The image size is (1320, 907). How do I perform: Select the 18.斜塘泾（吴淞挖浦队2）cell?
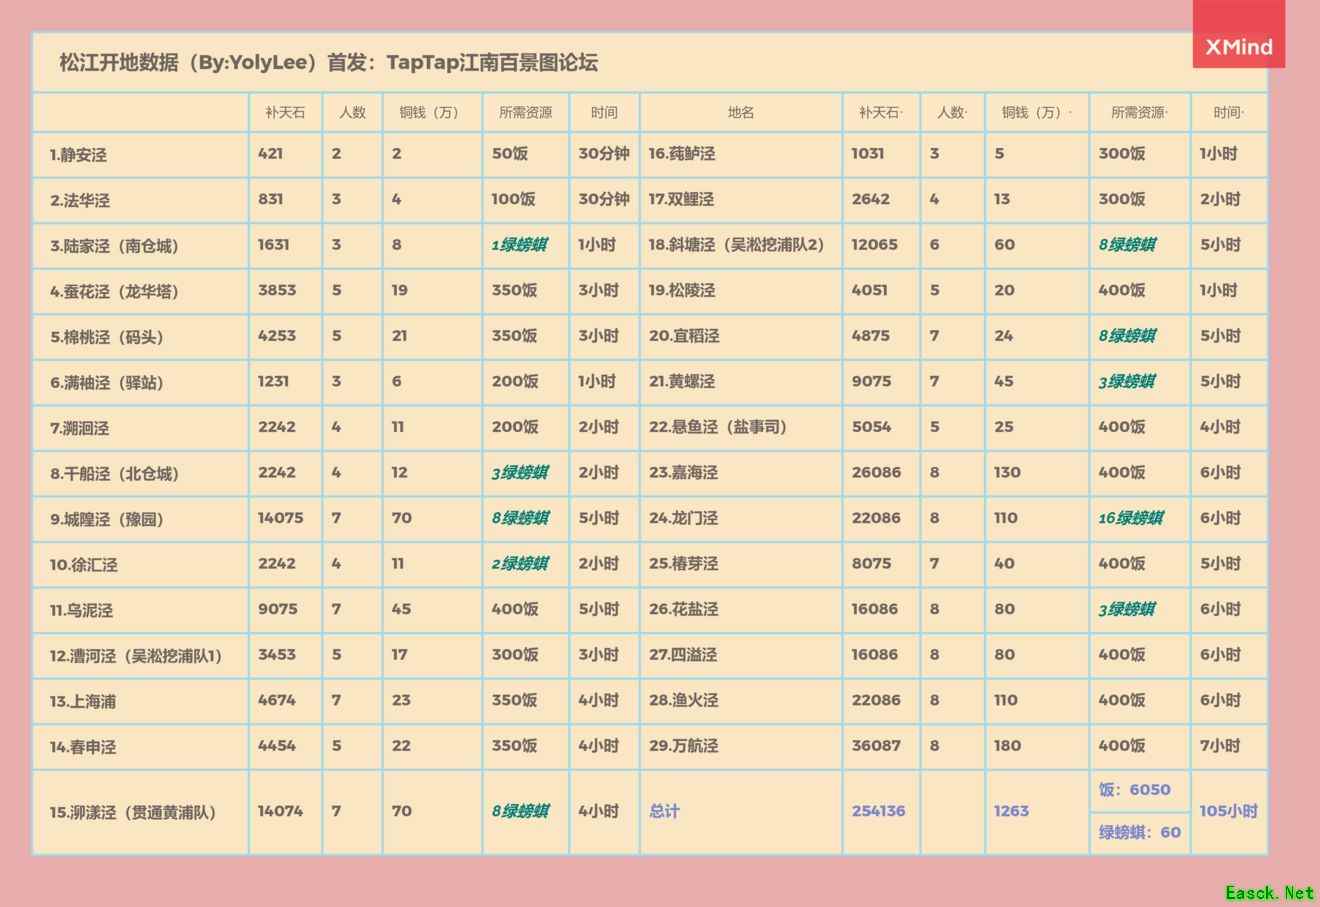pyautogui.click(x=736, y=245)
